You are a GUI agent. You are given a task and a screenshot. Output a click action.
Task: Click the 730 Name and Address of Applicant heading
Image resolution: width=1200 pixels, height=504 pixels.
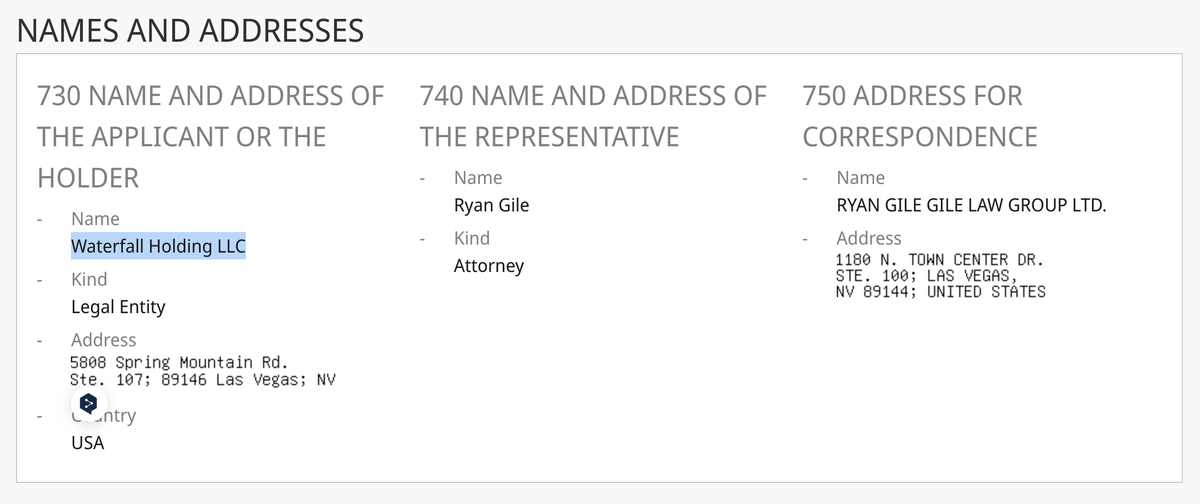tap(210, 137)
